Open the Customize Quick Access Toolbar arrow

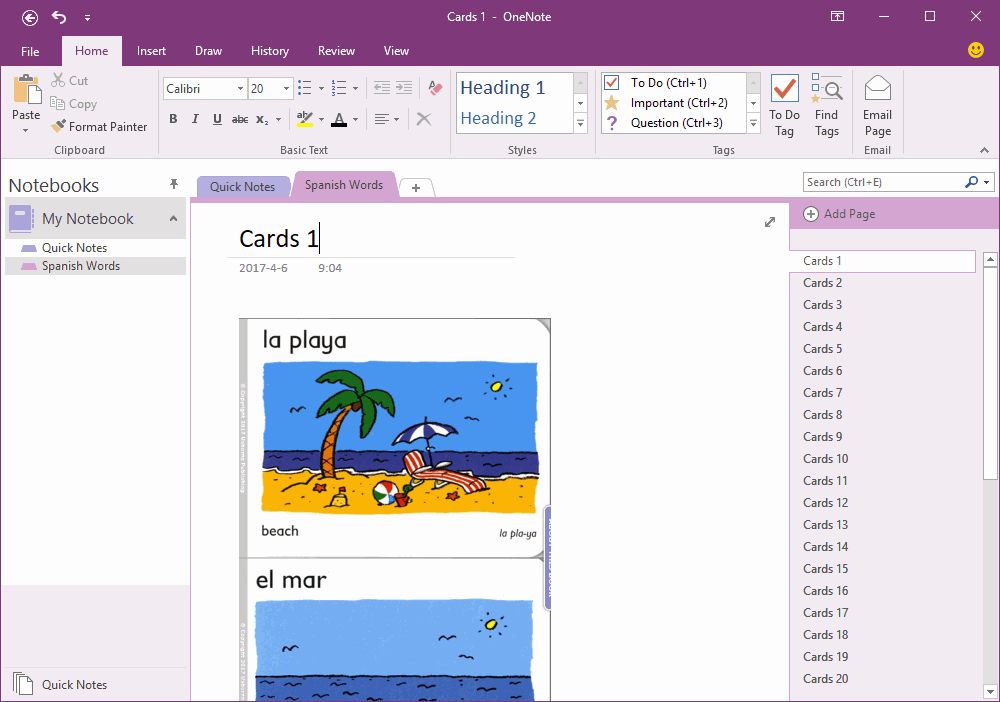[87, 18]
